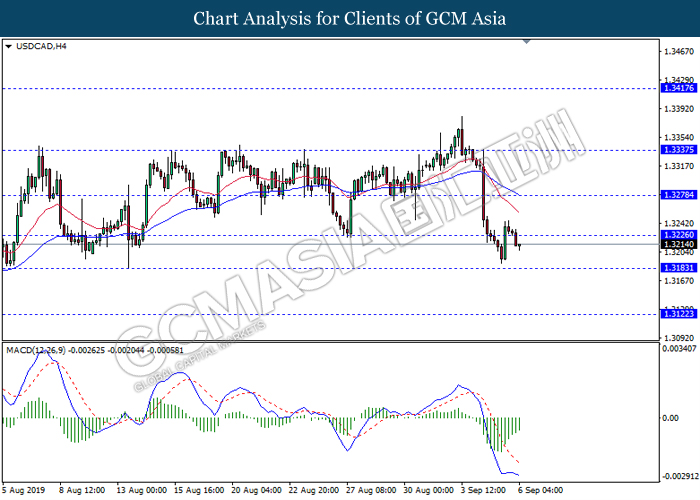Click the 1.30920 price axis value
The width and height of the screenshot is (700, 500).
tap(679, 338)
